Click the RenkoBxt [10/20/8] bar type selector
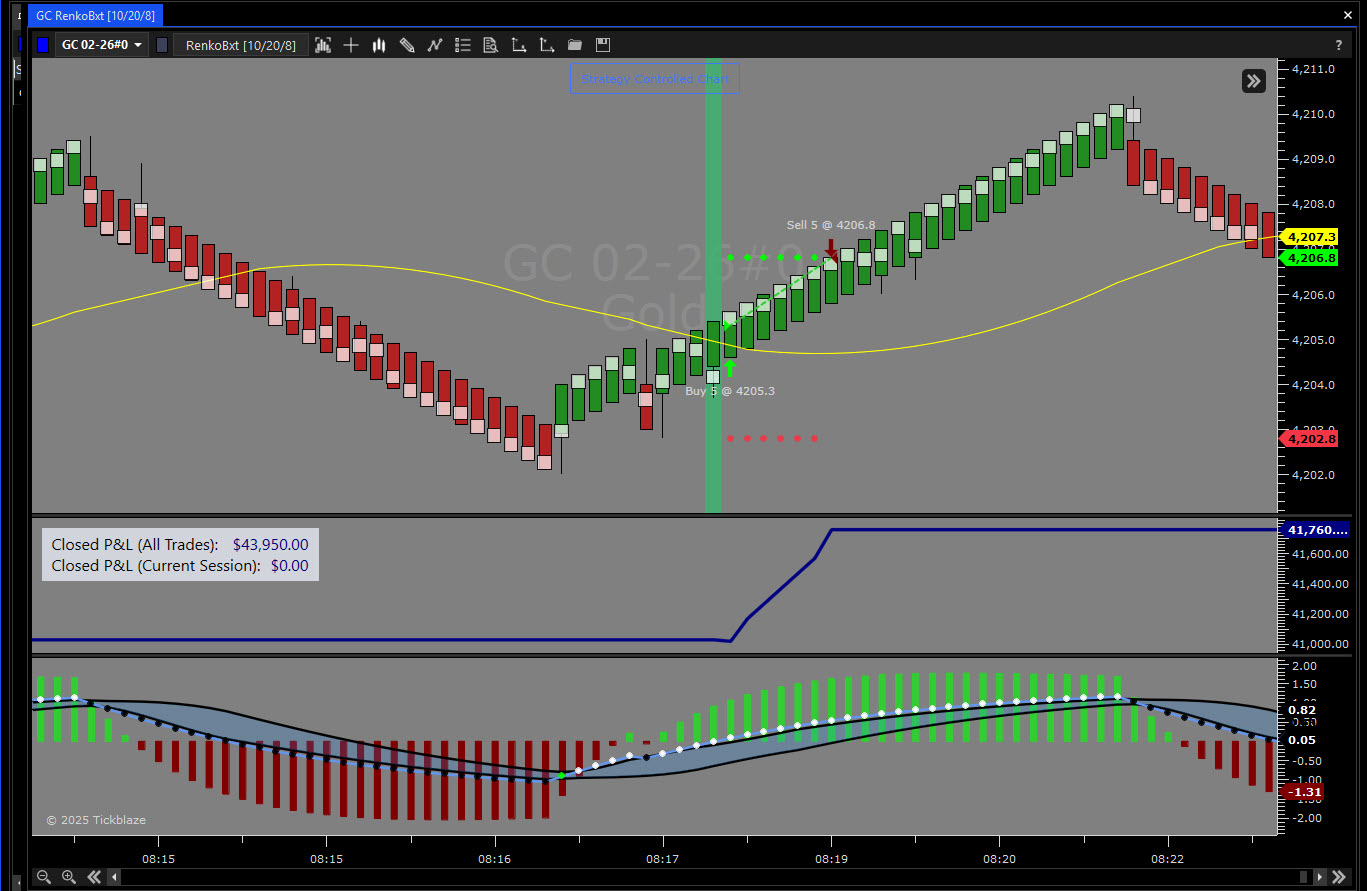The image size is (1367, 891). 240,45
